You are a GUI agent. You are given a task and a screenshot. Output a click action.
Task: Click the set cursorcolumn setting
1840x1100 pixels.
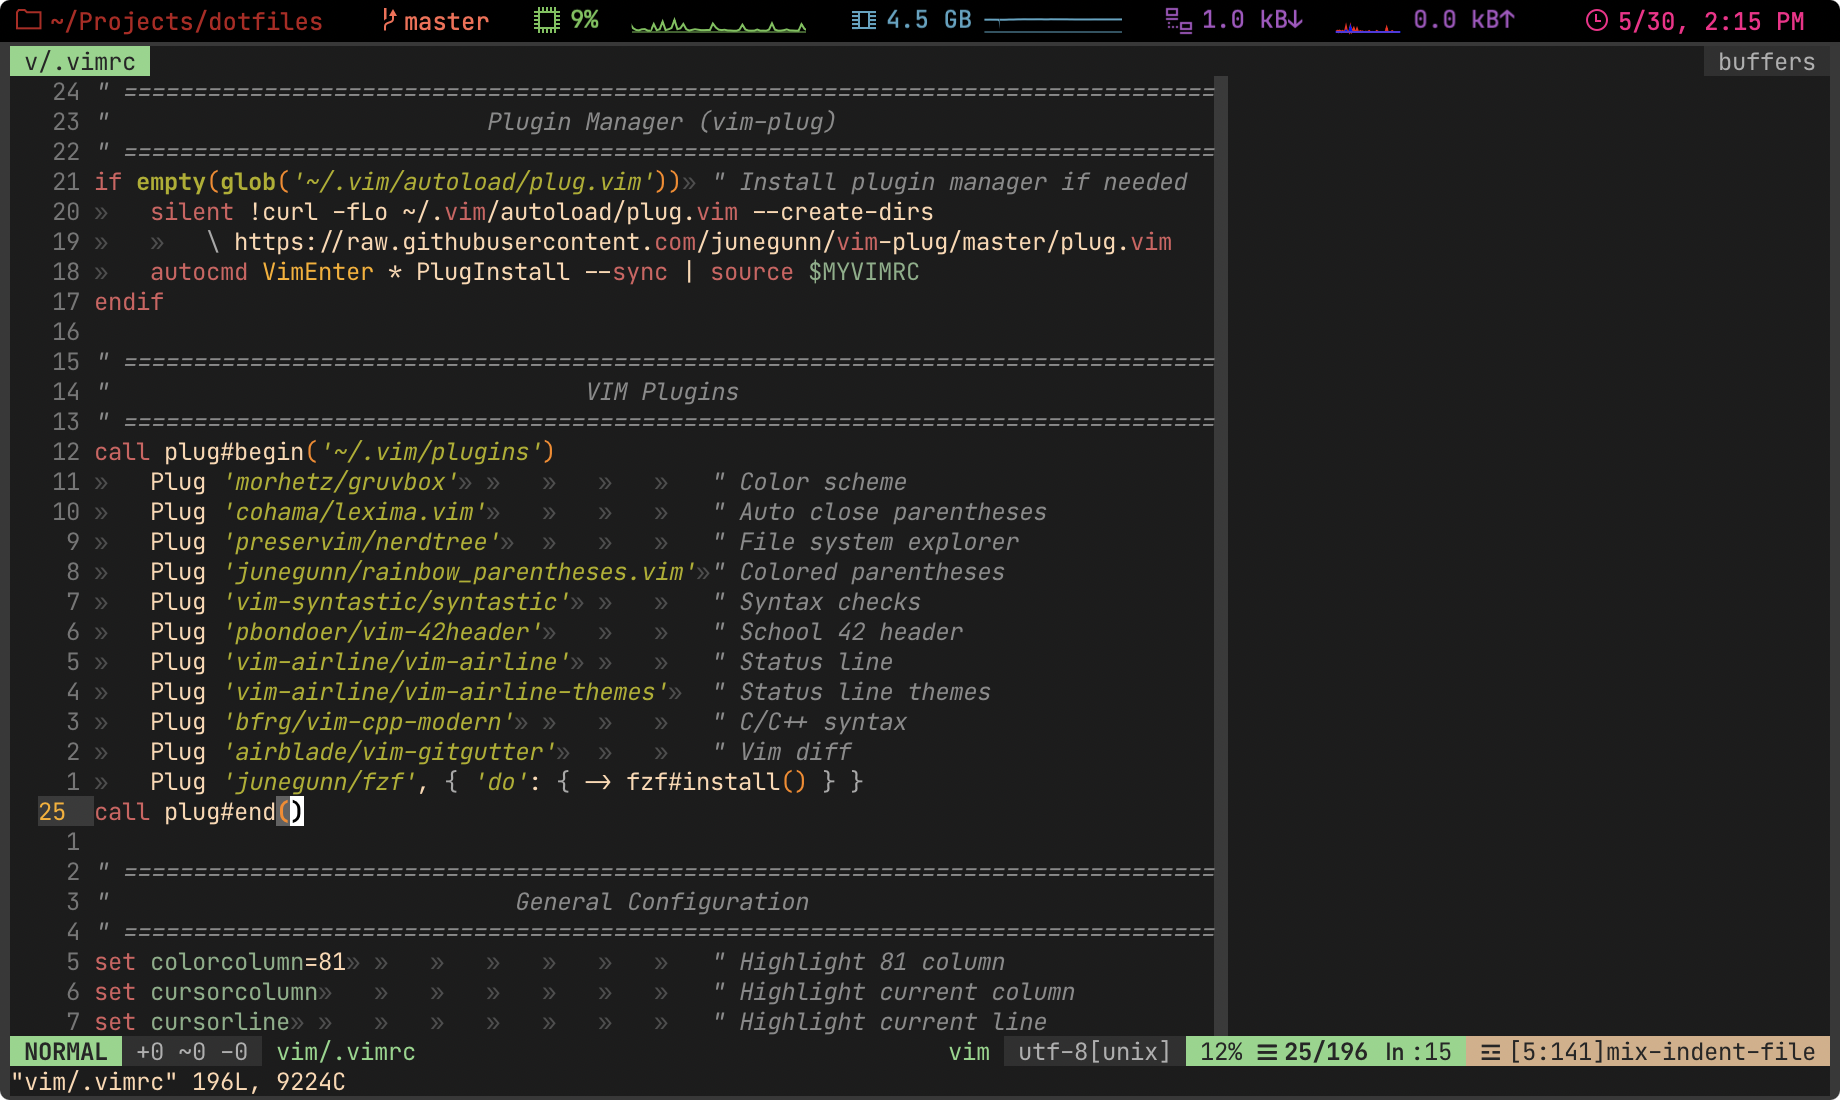tap(206, 992)
